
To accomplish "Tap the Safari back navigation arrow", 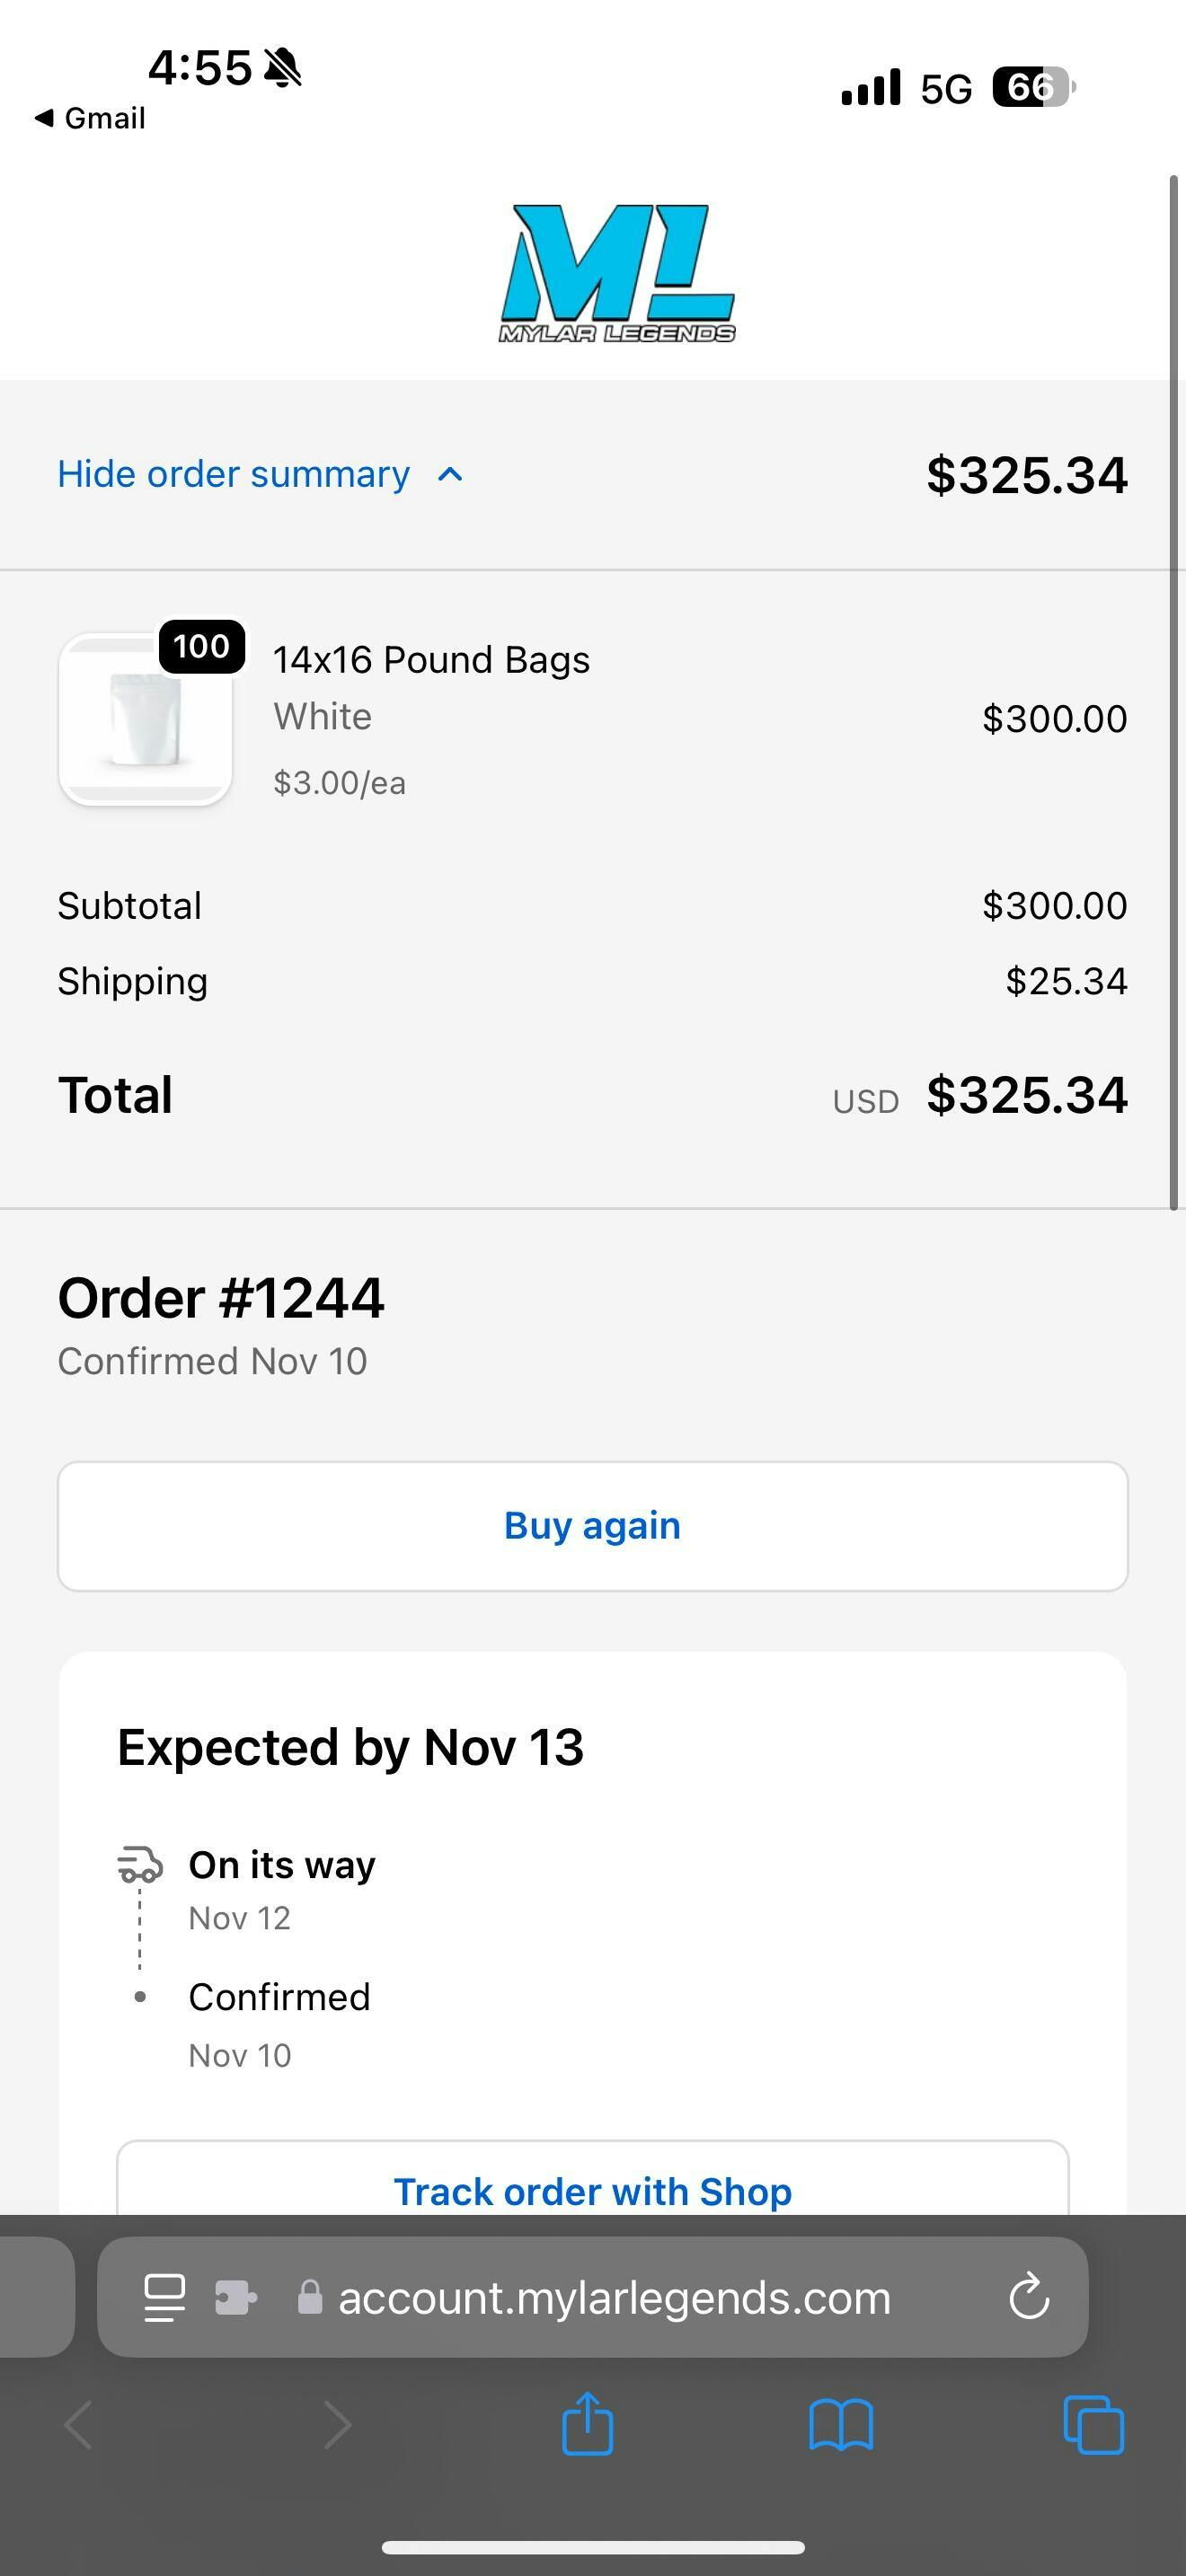I will (x=79, y=2424).
